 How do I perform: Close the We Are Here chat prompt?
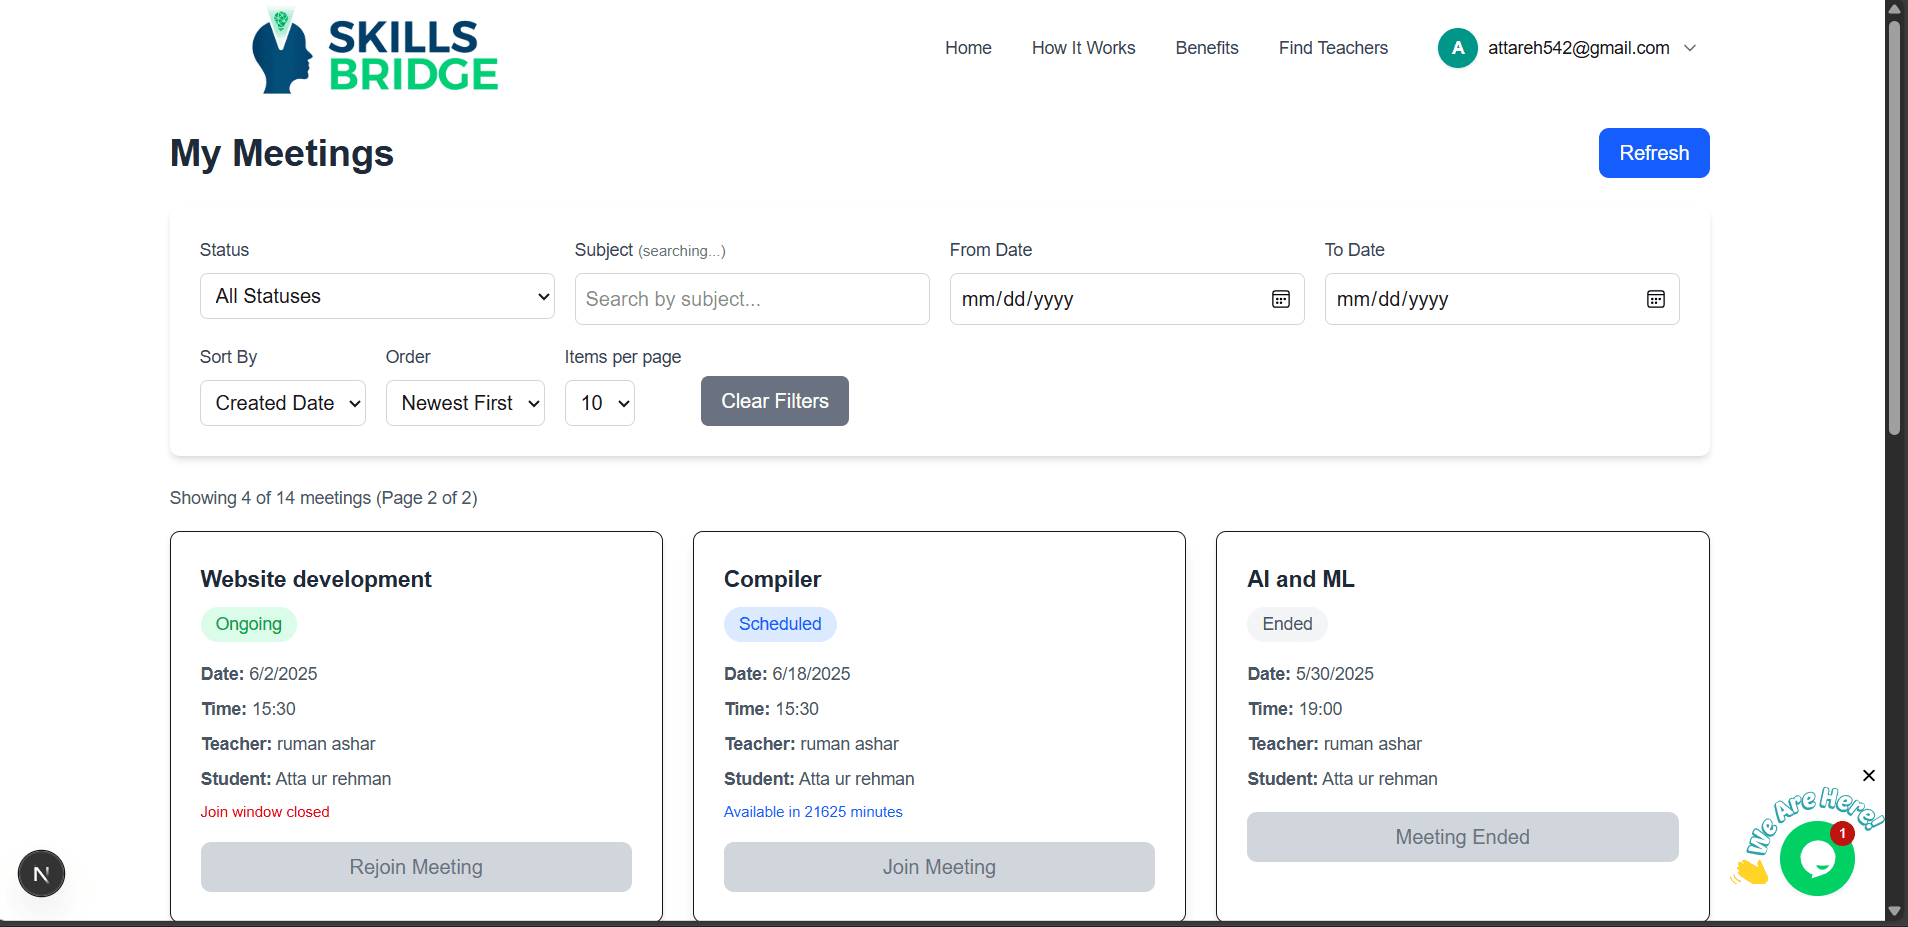[1869, 776]
